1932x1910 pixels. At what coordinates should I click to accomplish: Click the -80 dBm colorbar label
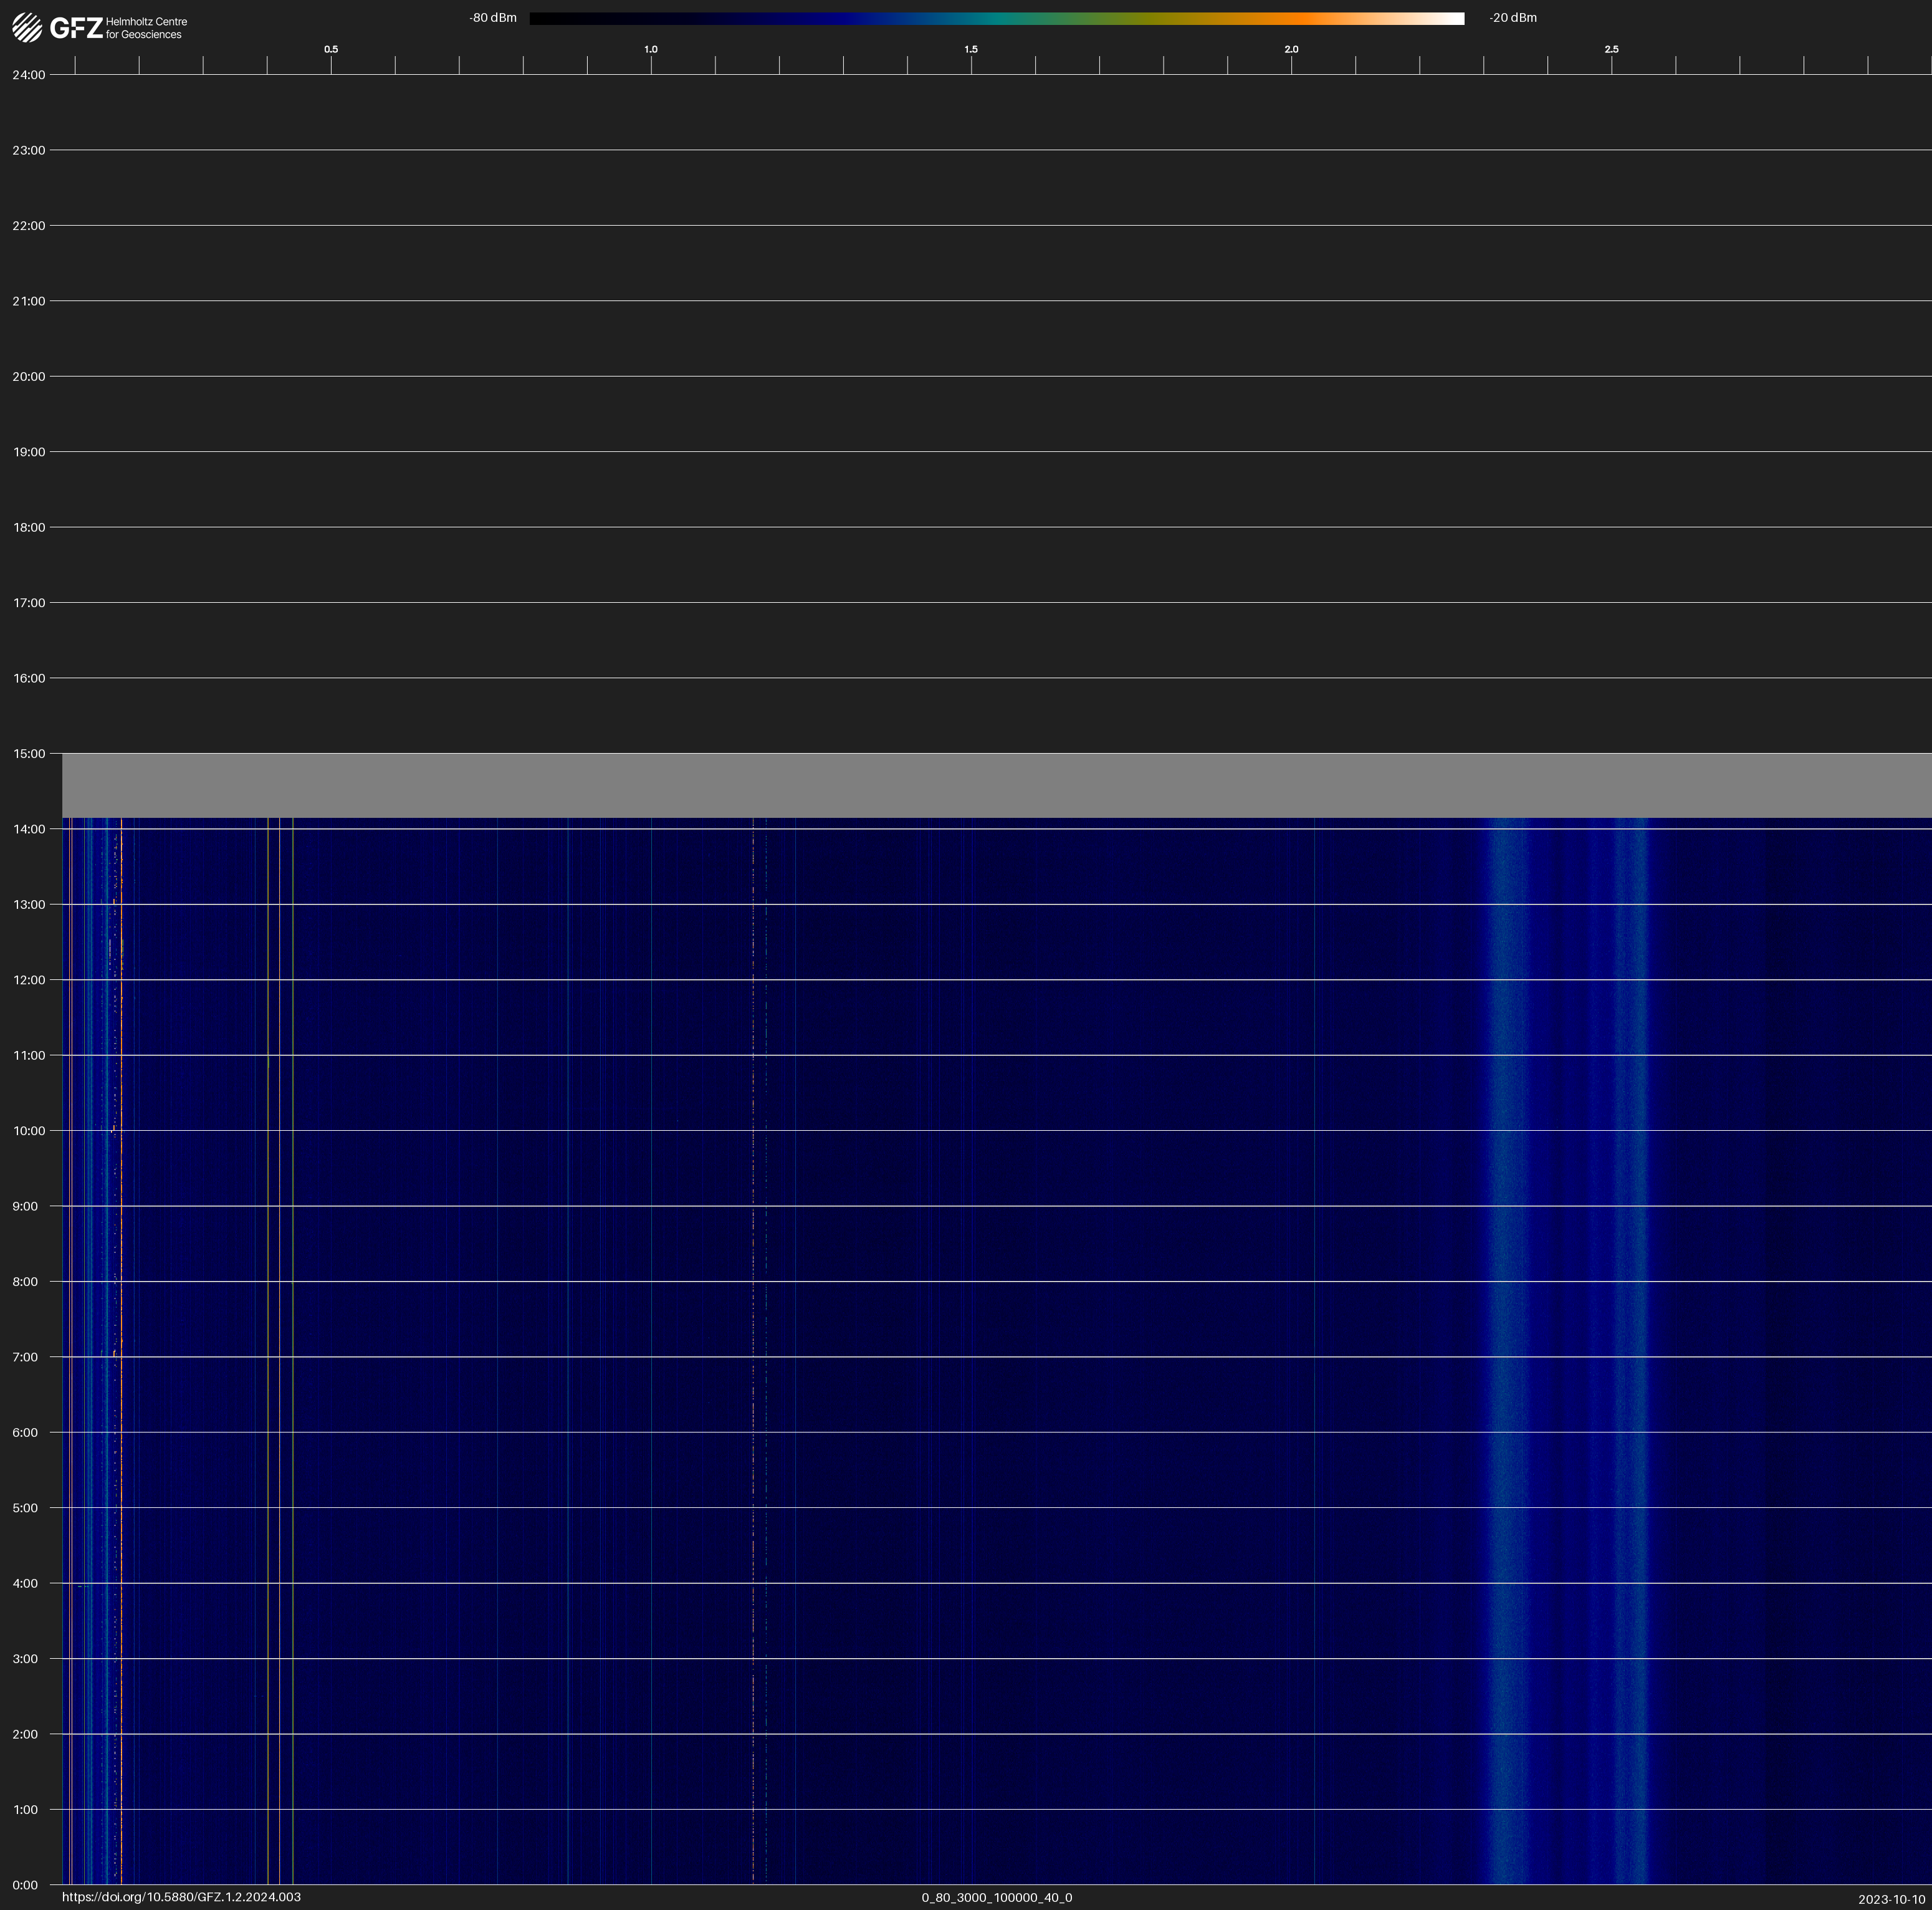click(493, 18)
